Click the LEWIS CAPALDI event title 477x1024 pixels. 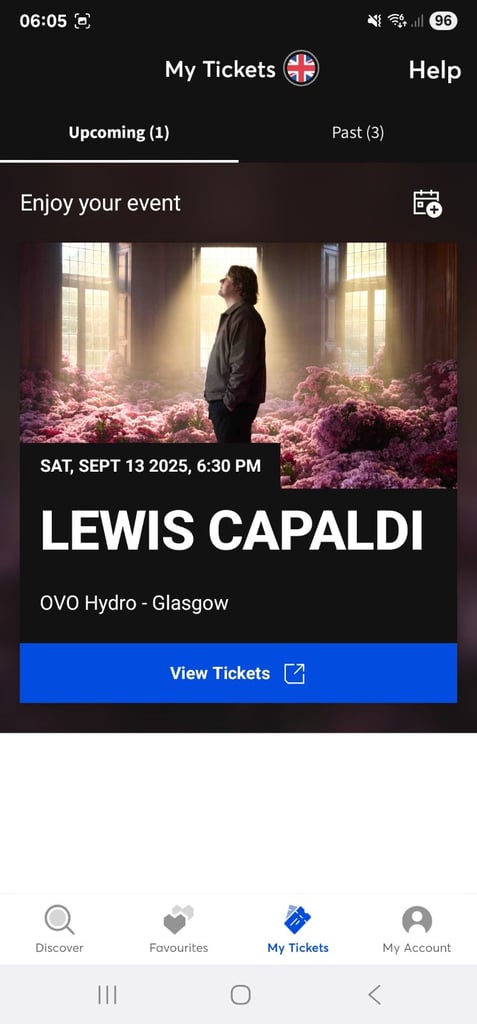point(231,529)
